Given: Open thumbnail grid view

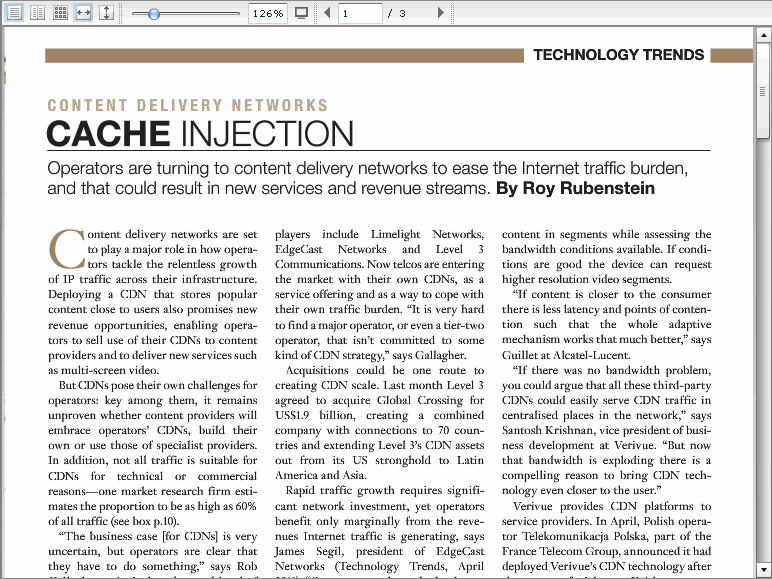Looking at the screenshot, I should pos(61,13).
